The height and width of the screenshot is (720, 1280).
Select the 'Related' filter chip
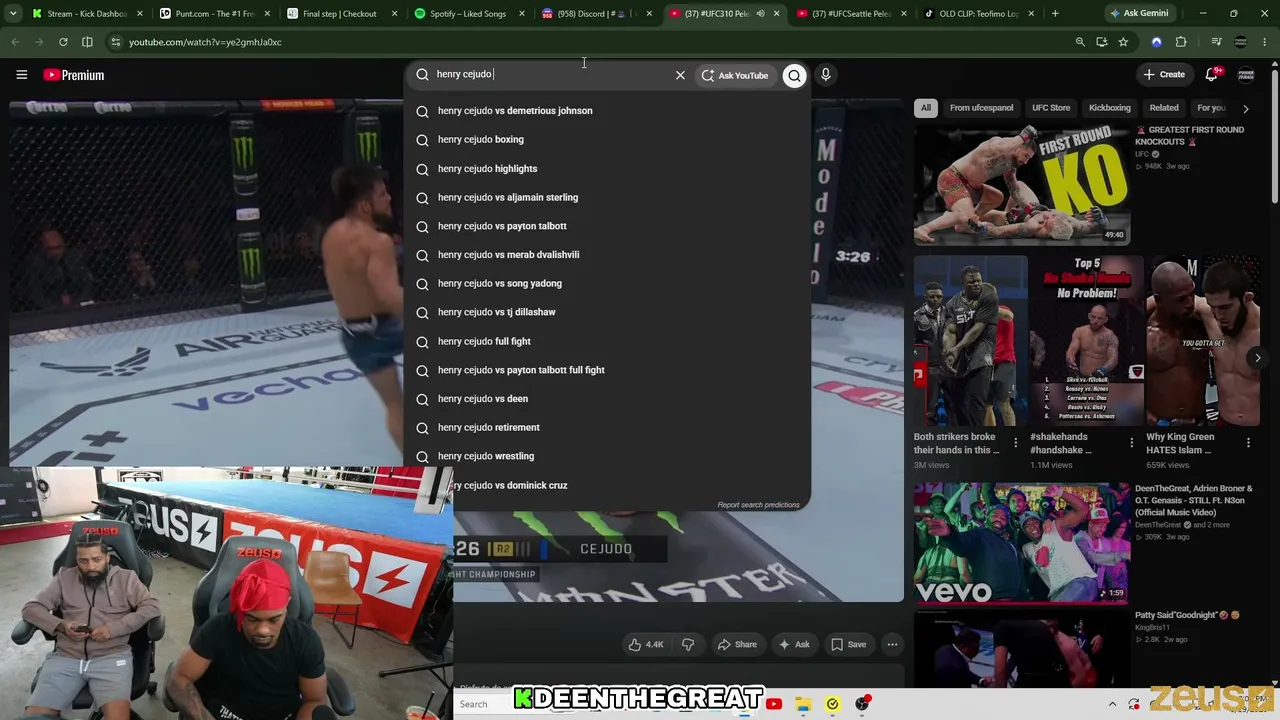tap(1164, 108)
